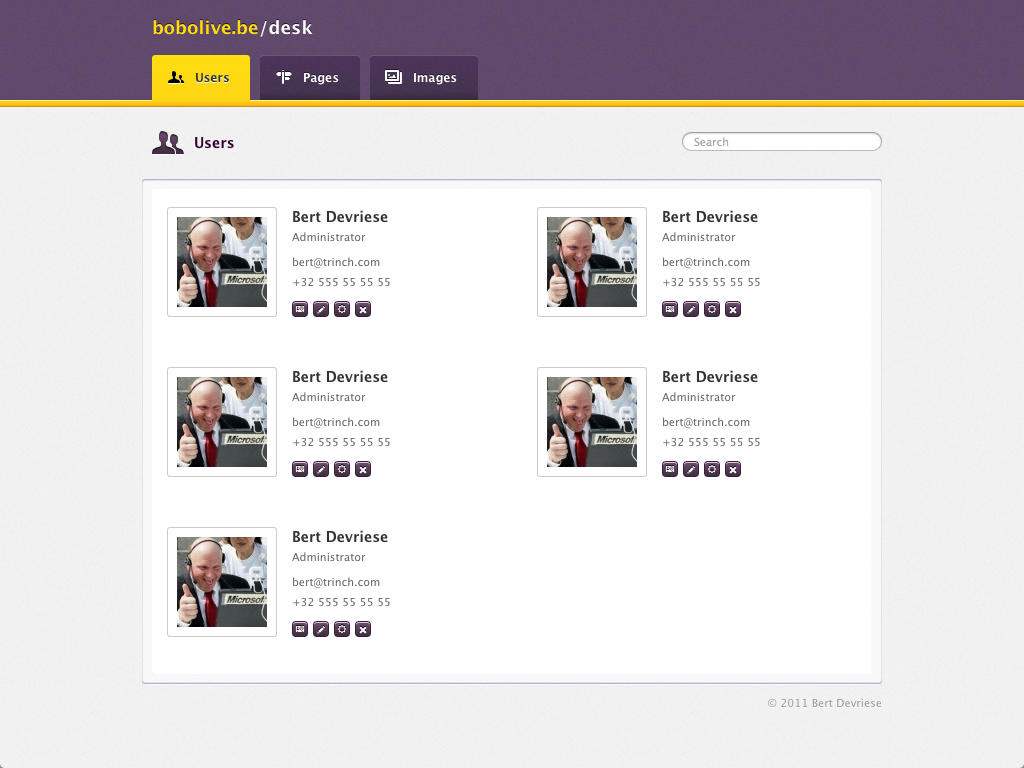Image resolution: width=1024 pixels, height=768 pixels.
Task: Click bert@trinch.com in the top-left card
Action: [x=336, y=262]
